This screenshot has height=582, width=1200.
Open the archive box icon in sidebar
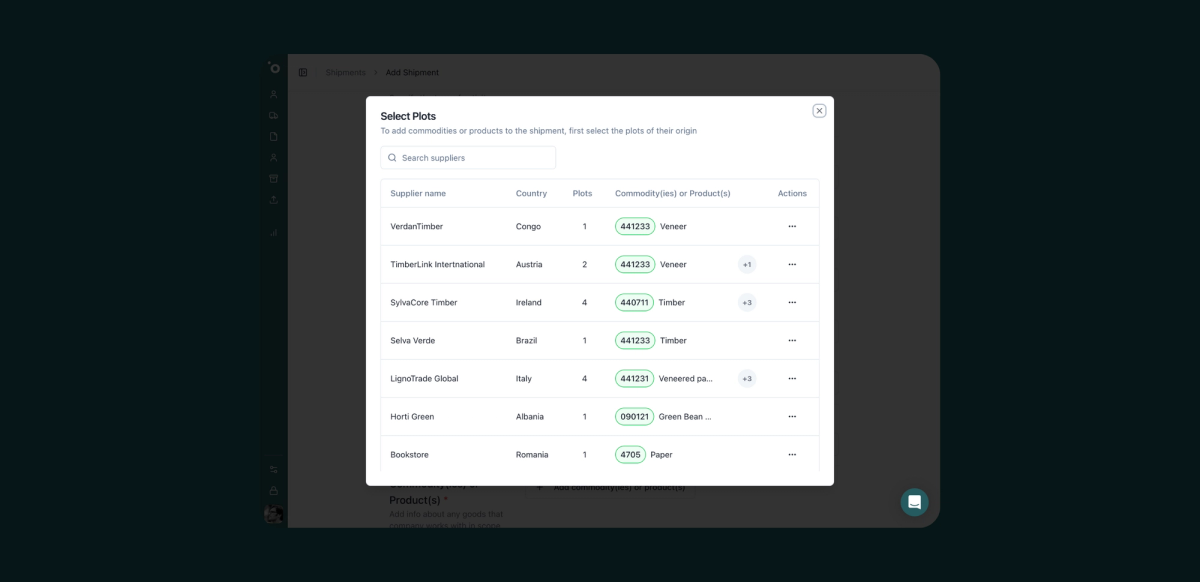[x=273, y=178]
